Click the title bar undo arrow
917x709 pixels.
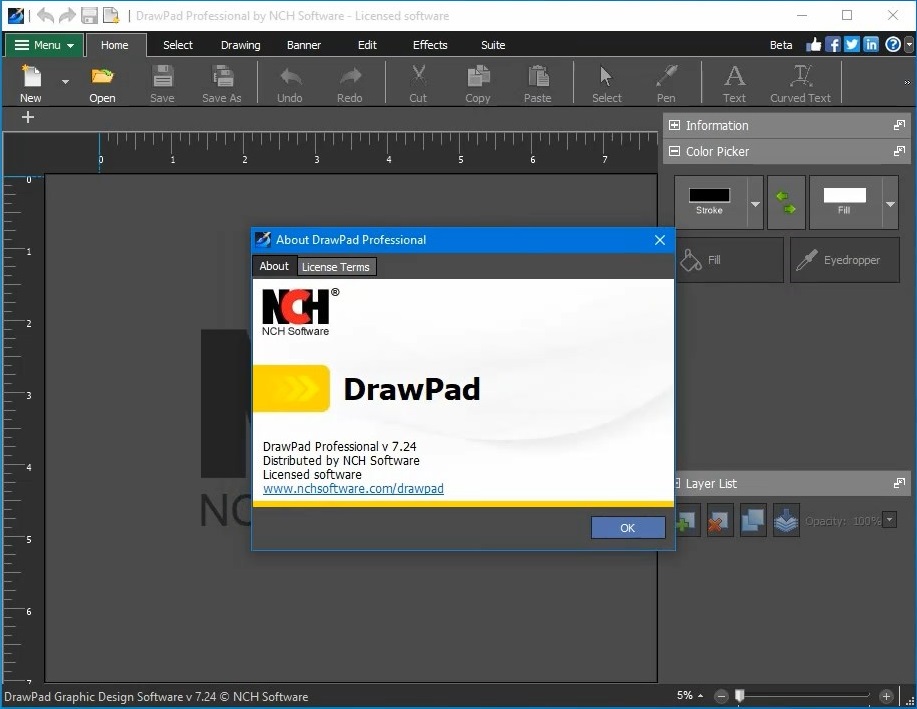46,16
